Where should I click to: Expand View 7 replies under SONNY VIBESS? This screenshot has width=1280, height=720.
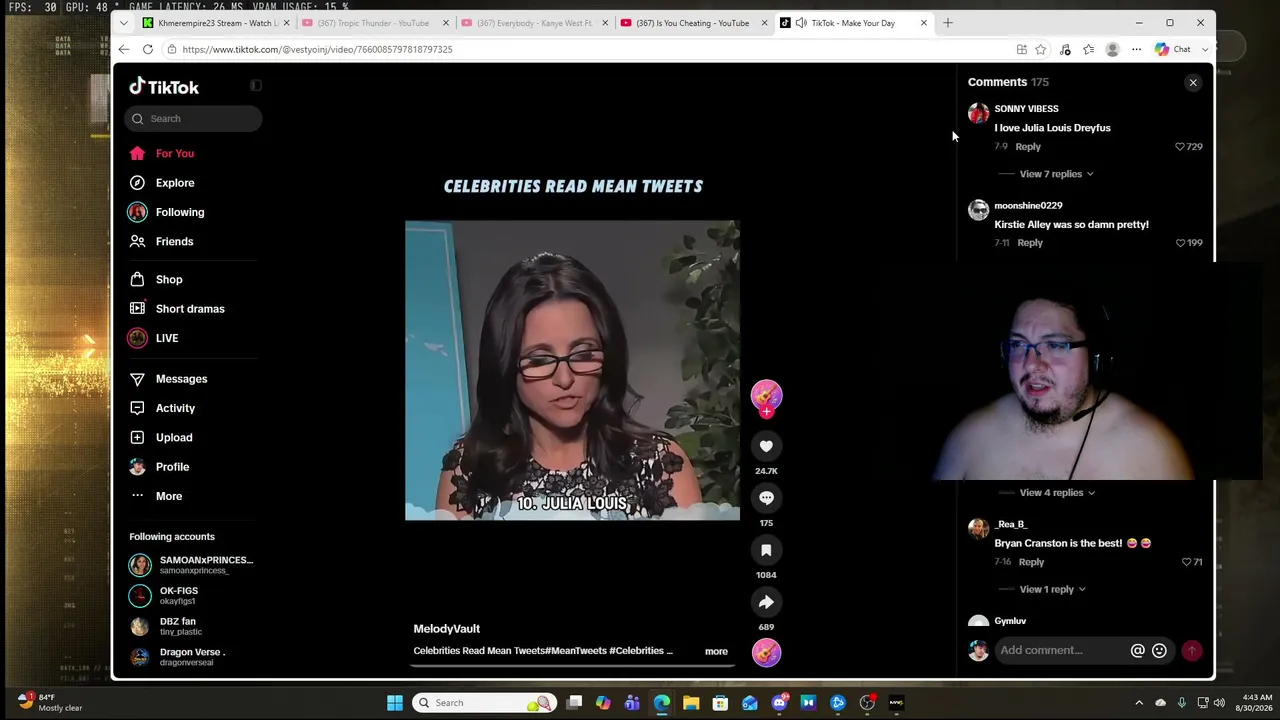[x=1056, y=174]
